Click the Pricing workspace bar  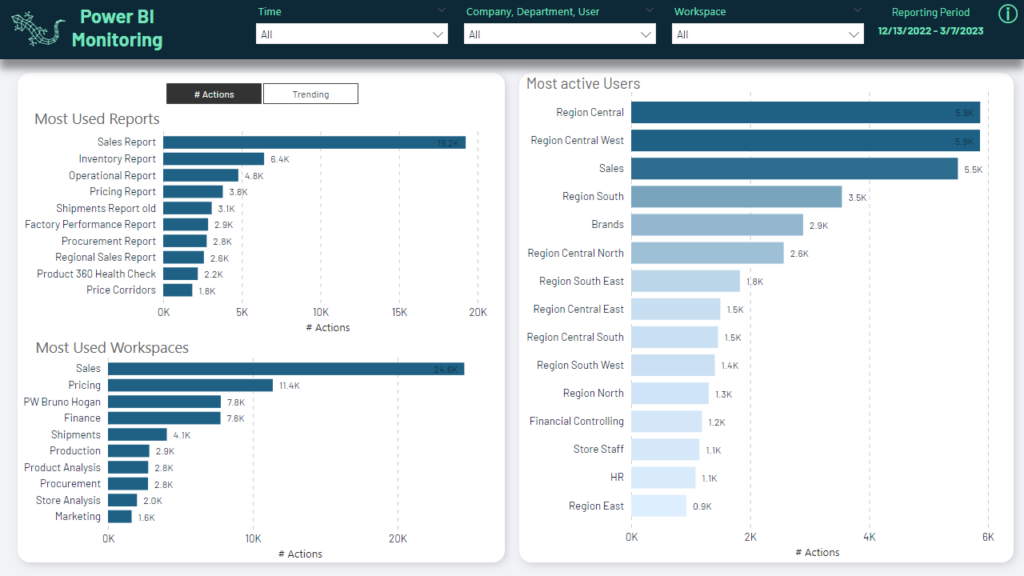pos(190,385)
